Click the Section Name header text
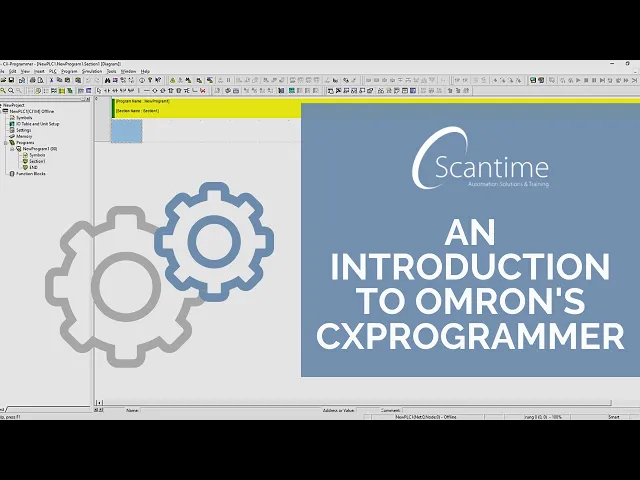Image resolution: width=640 pixels, height=480 pixels. [138, 111]
